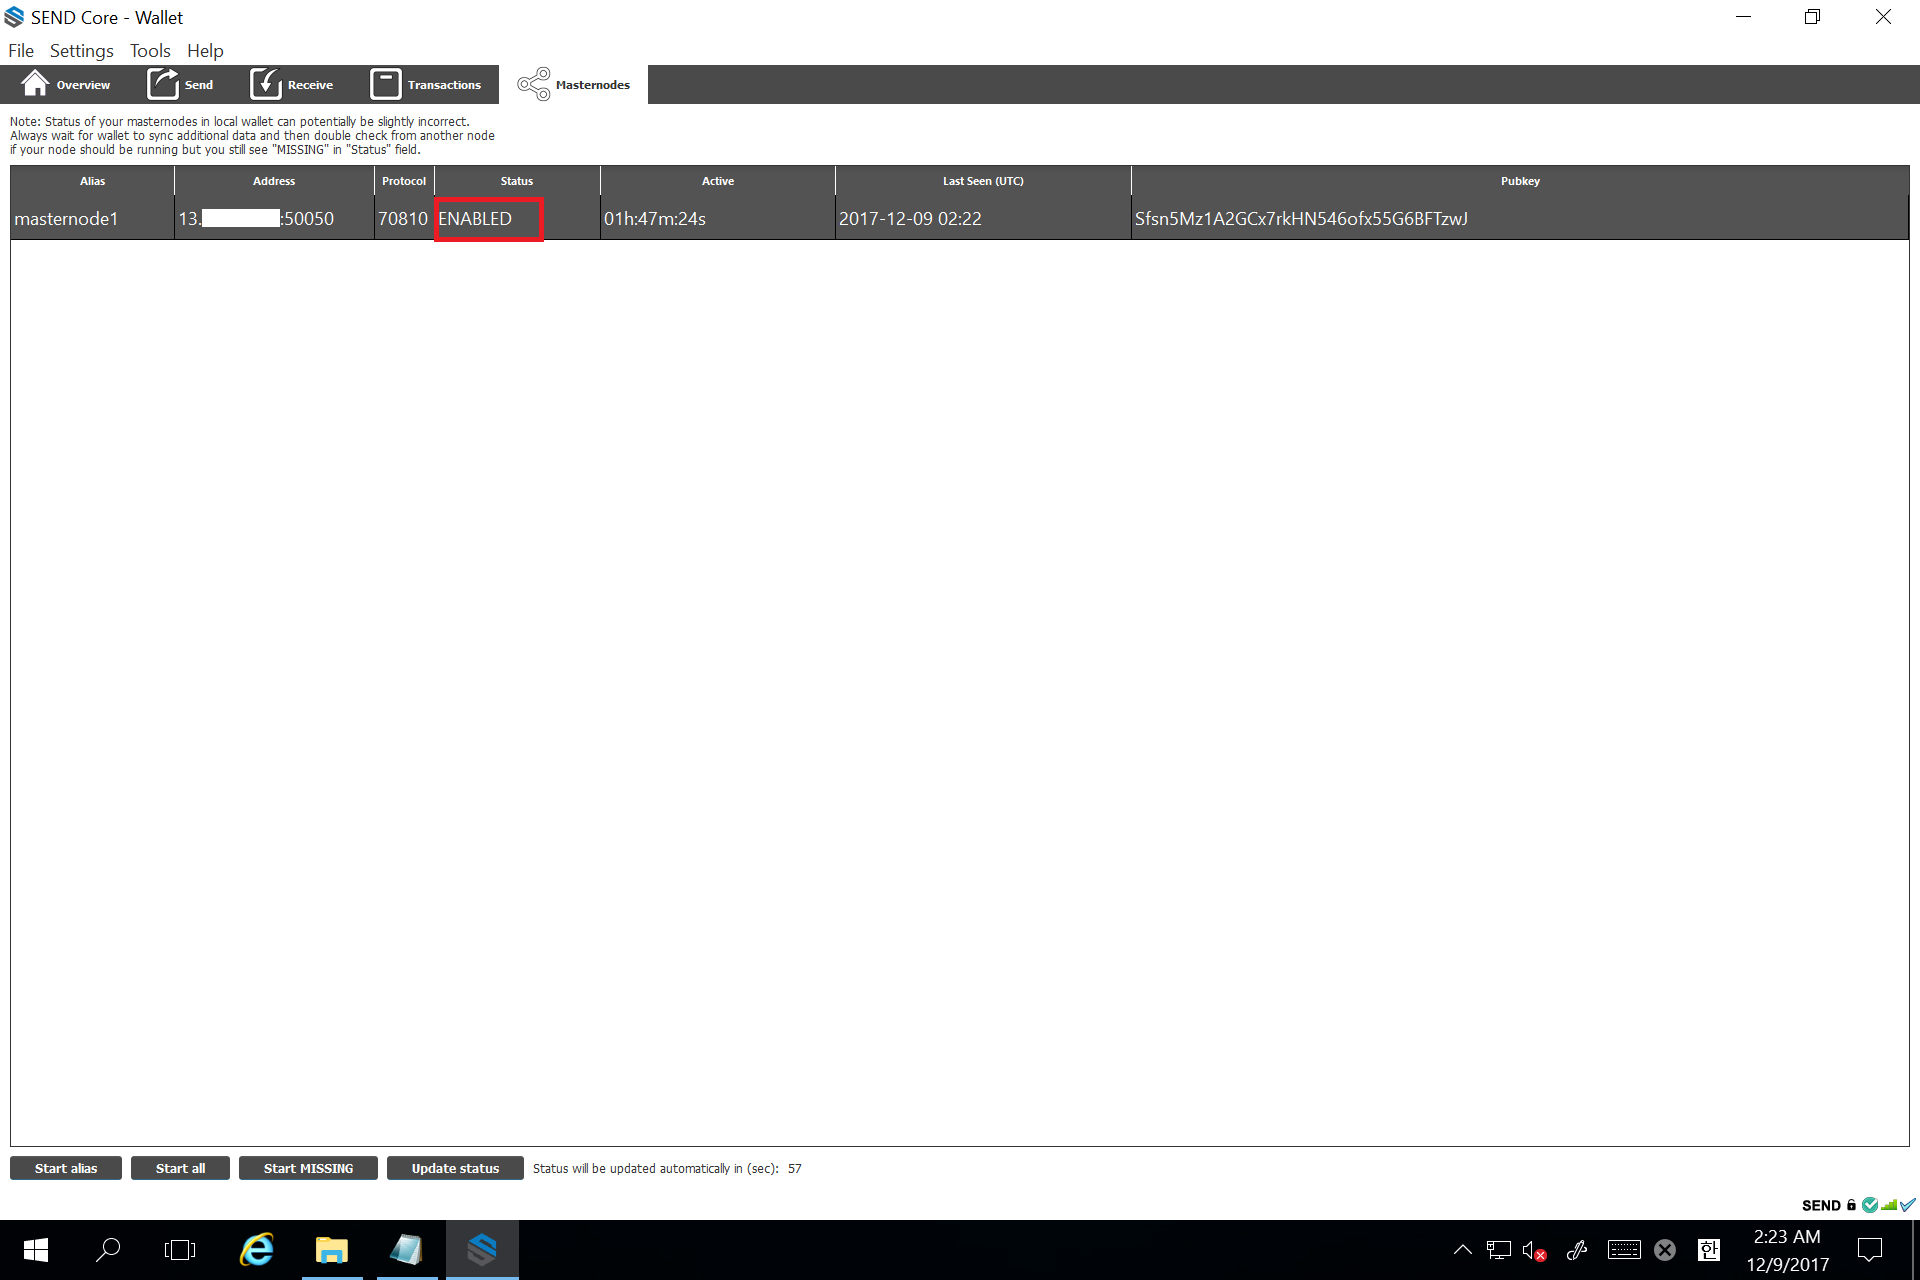This screenshot has width=1920, height=1280.
Task: Sort by the Status column header
Action: 517,181
